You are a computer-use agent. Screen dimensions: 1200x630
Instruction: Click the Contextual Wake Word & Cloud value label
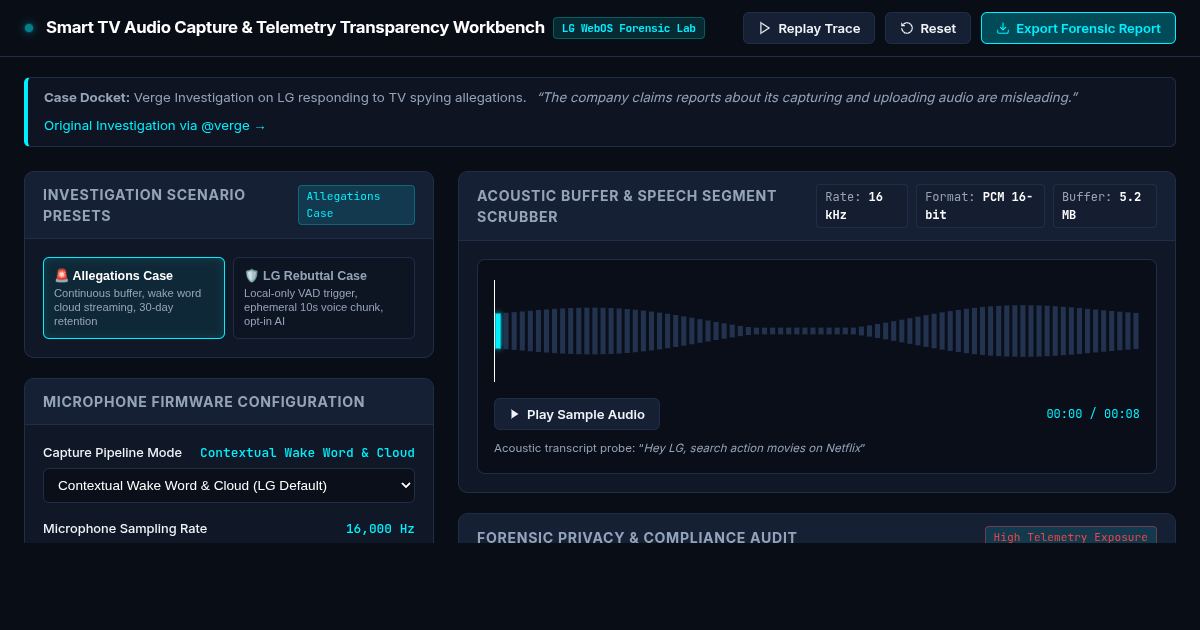click(x=307, y=453)
